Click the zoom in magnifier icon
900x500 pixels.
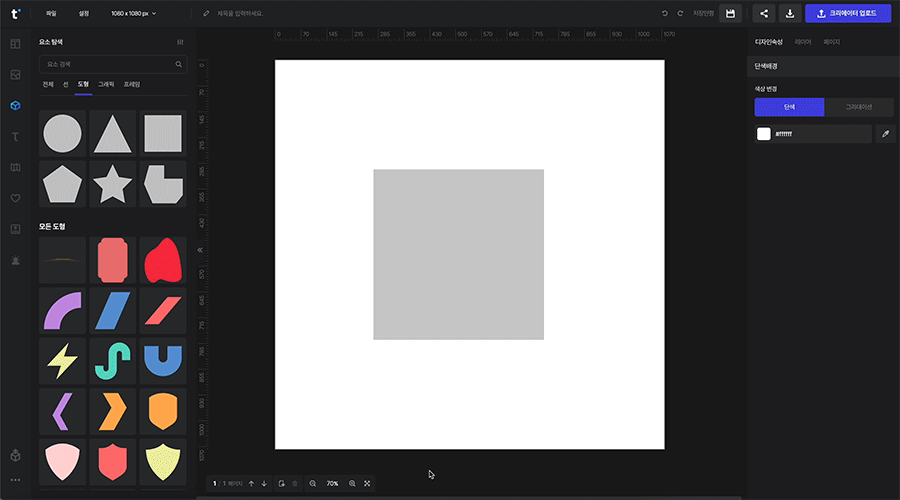pos(352,483)
